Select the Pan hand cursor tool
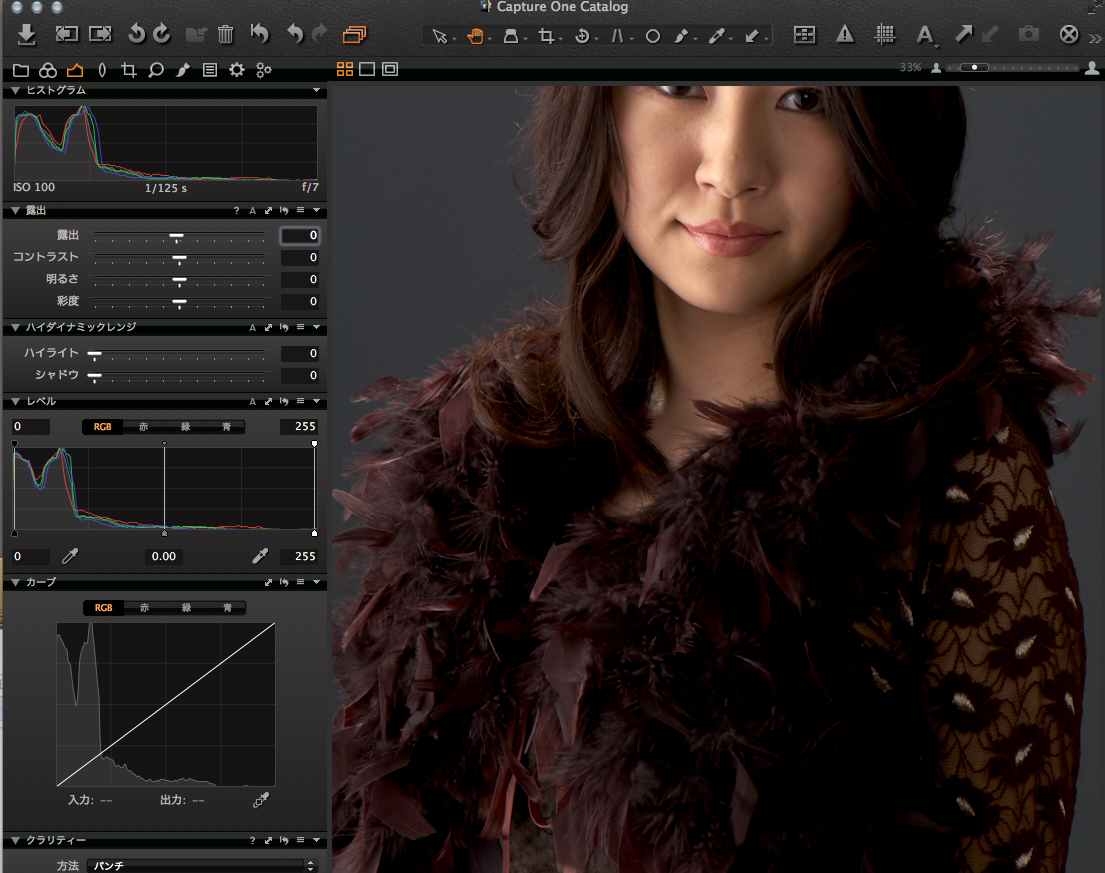The width and height of the screenshot is (1105, 873). (x=475, y=36)
